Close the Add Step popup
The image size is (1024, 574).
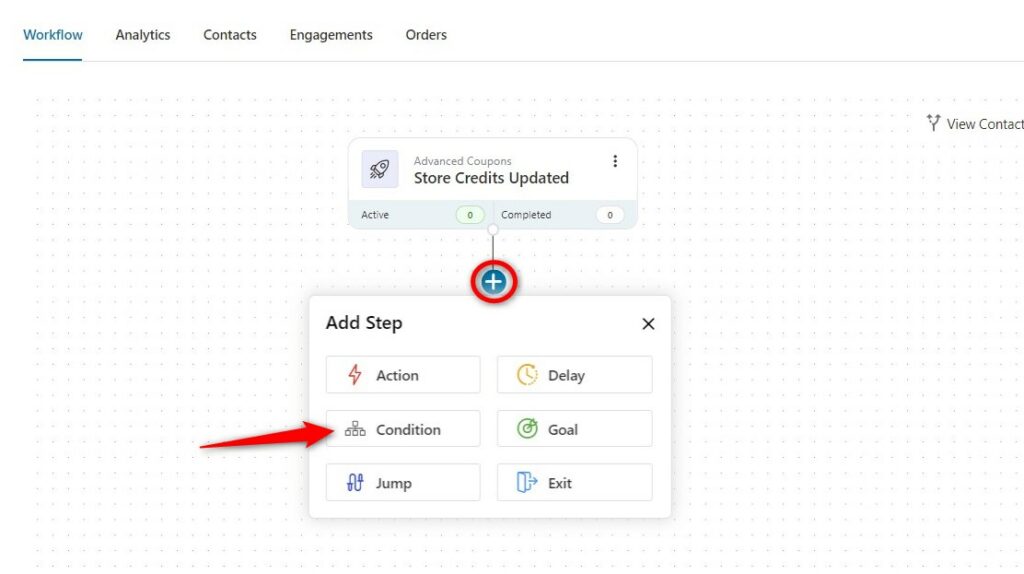(x=648, y=324)
